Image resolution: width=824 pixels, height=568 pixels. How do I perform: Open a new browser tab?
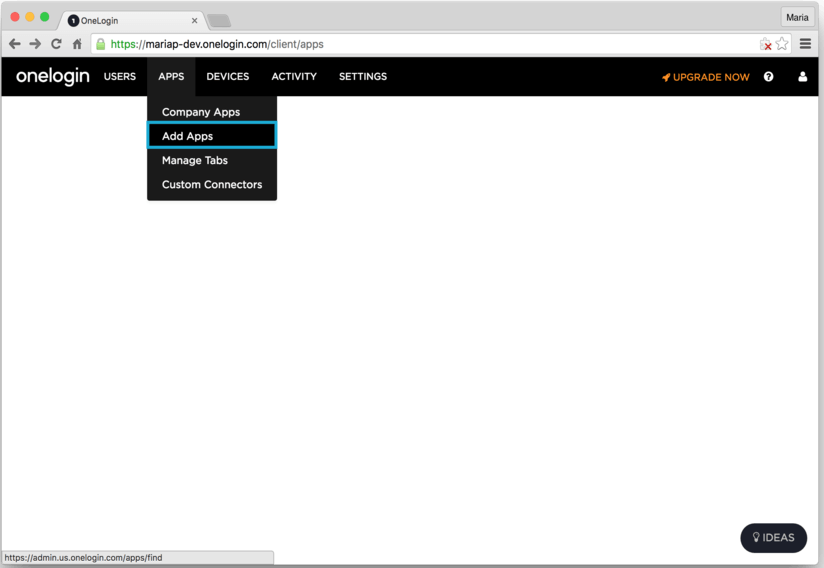219,21
